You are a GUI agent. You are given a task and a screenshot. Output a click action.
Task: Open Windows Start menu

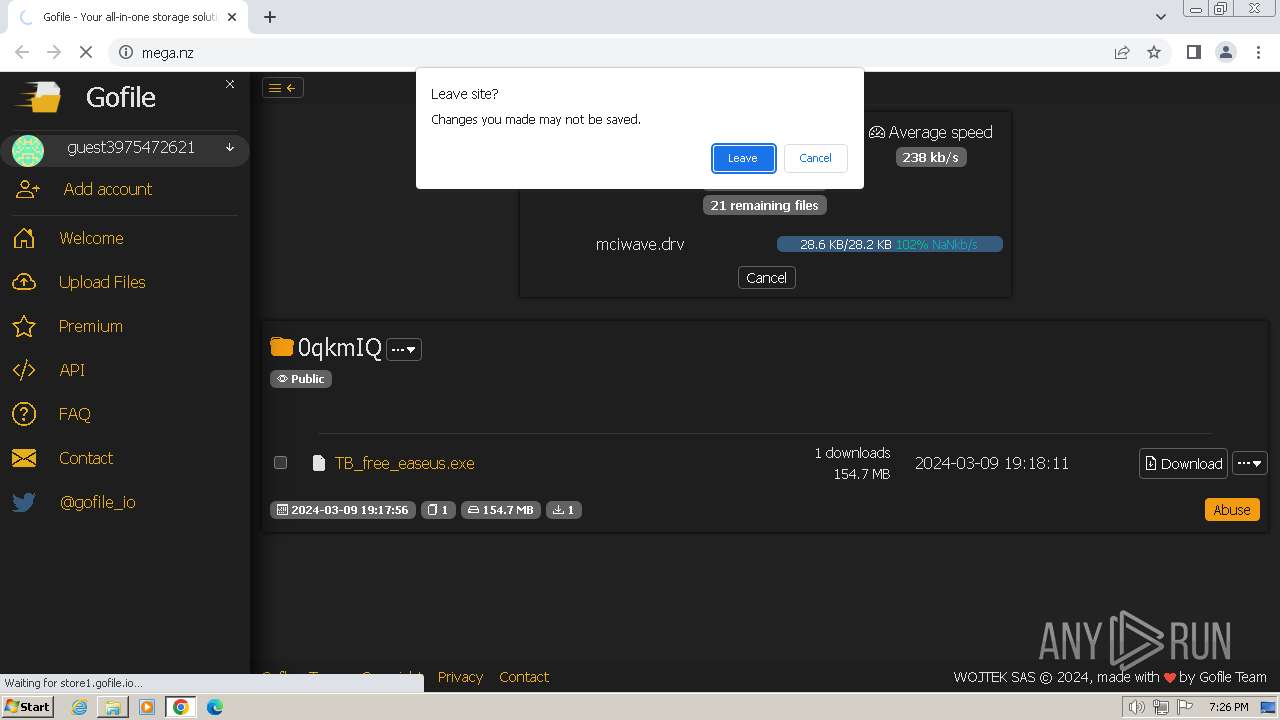[x=27, y=707]
